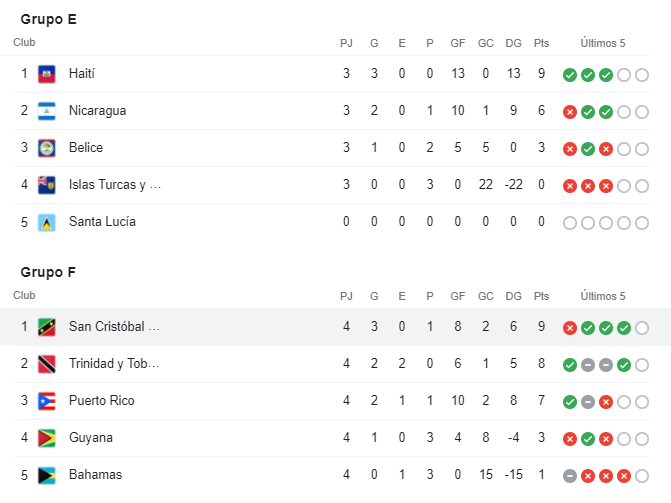671x503 pixels.
Task: Click Bahamas' gray draw indicator
Action: pyautogui.click(x=570, y=476)
